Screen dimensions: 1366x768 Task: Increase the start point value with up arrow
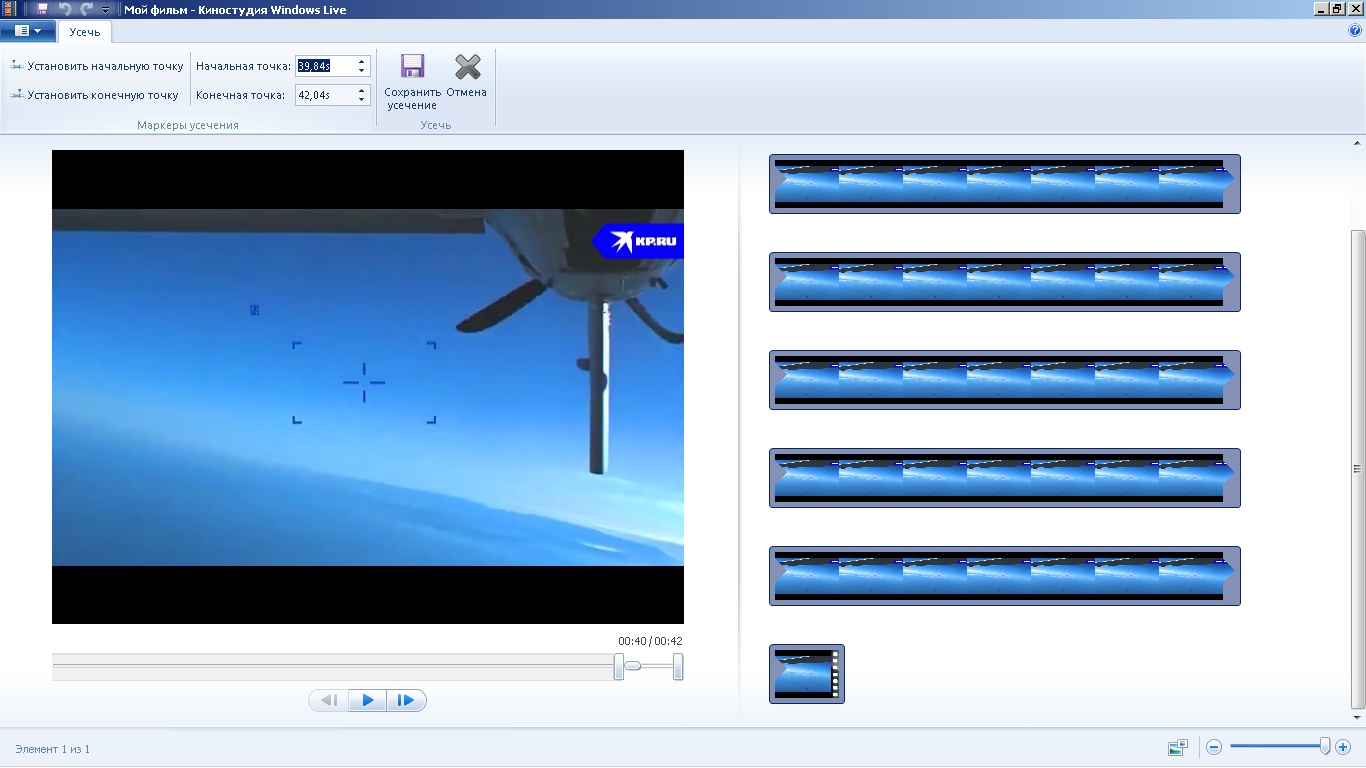pyautogui.click(x=362, y=62)
